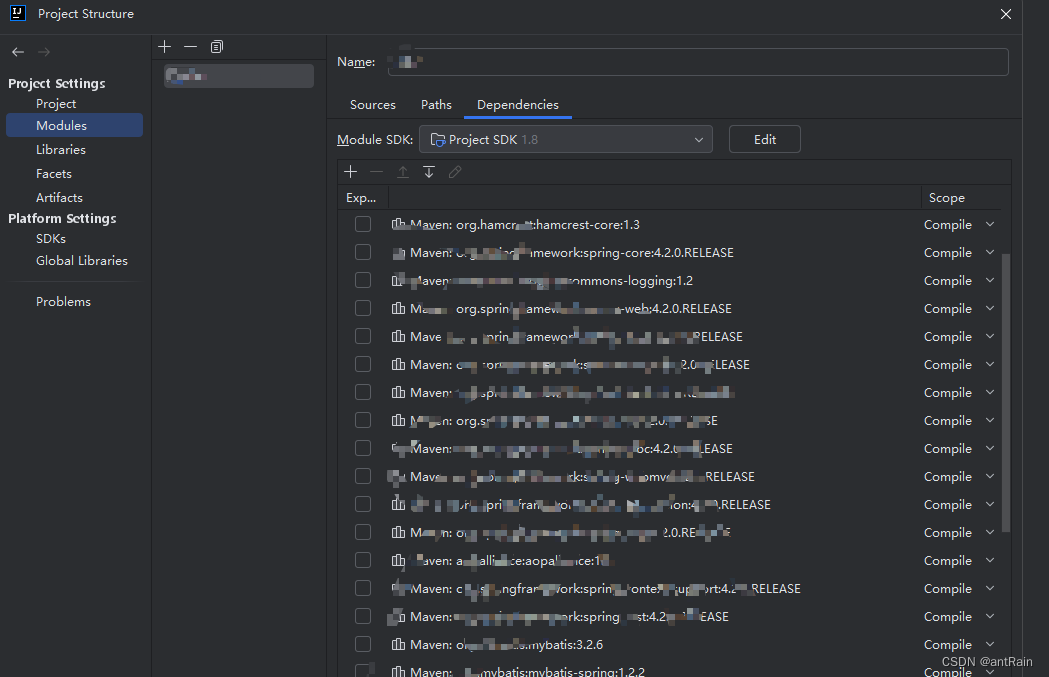Tick the export checkbox for commons-logging:1.2

(363, 280)
